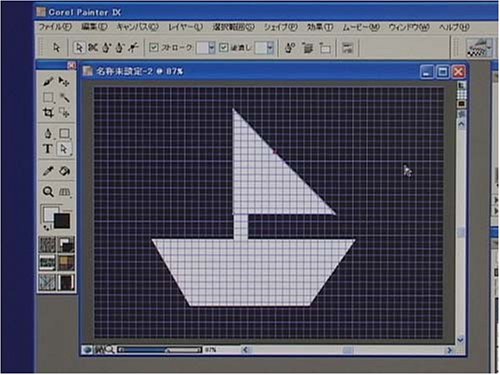Click the horizontal scrollbar left arrow
The width and height of the screenshot is (500, 375).
click(x=246, y=350)
